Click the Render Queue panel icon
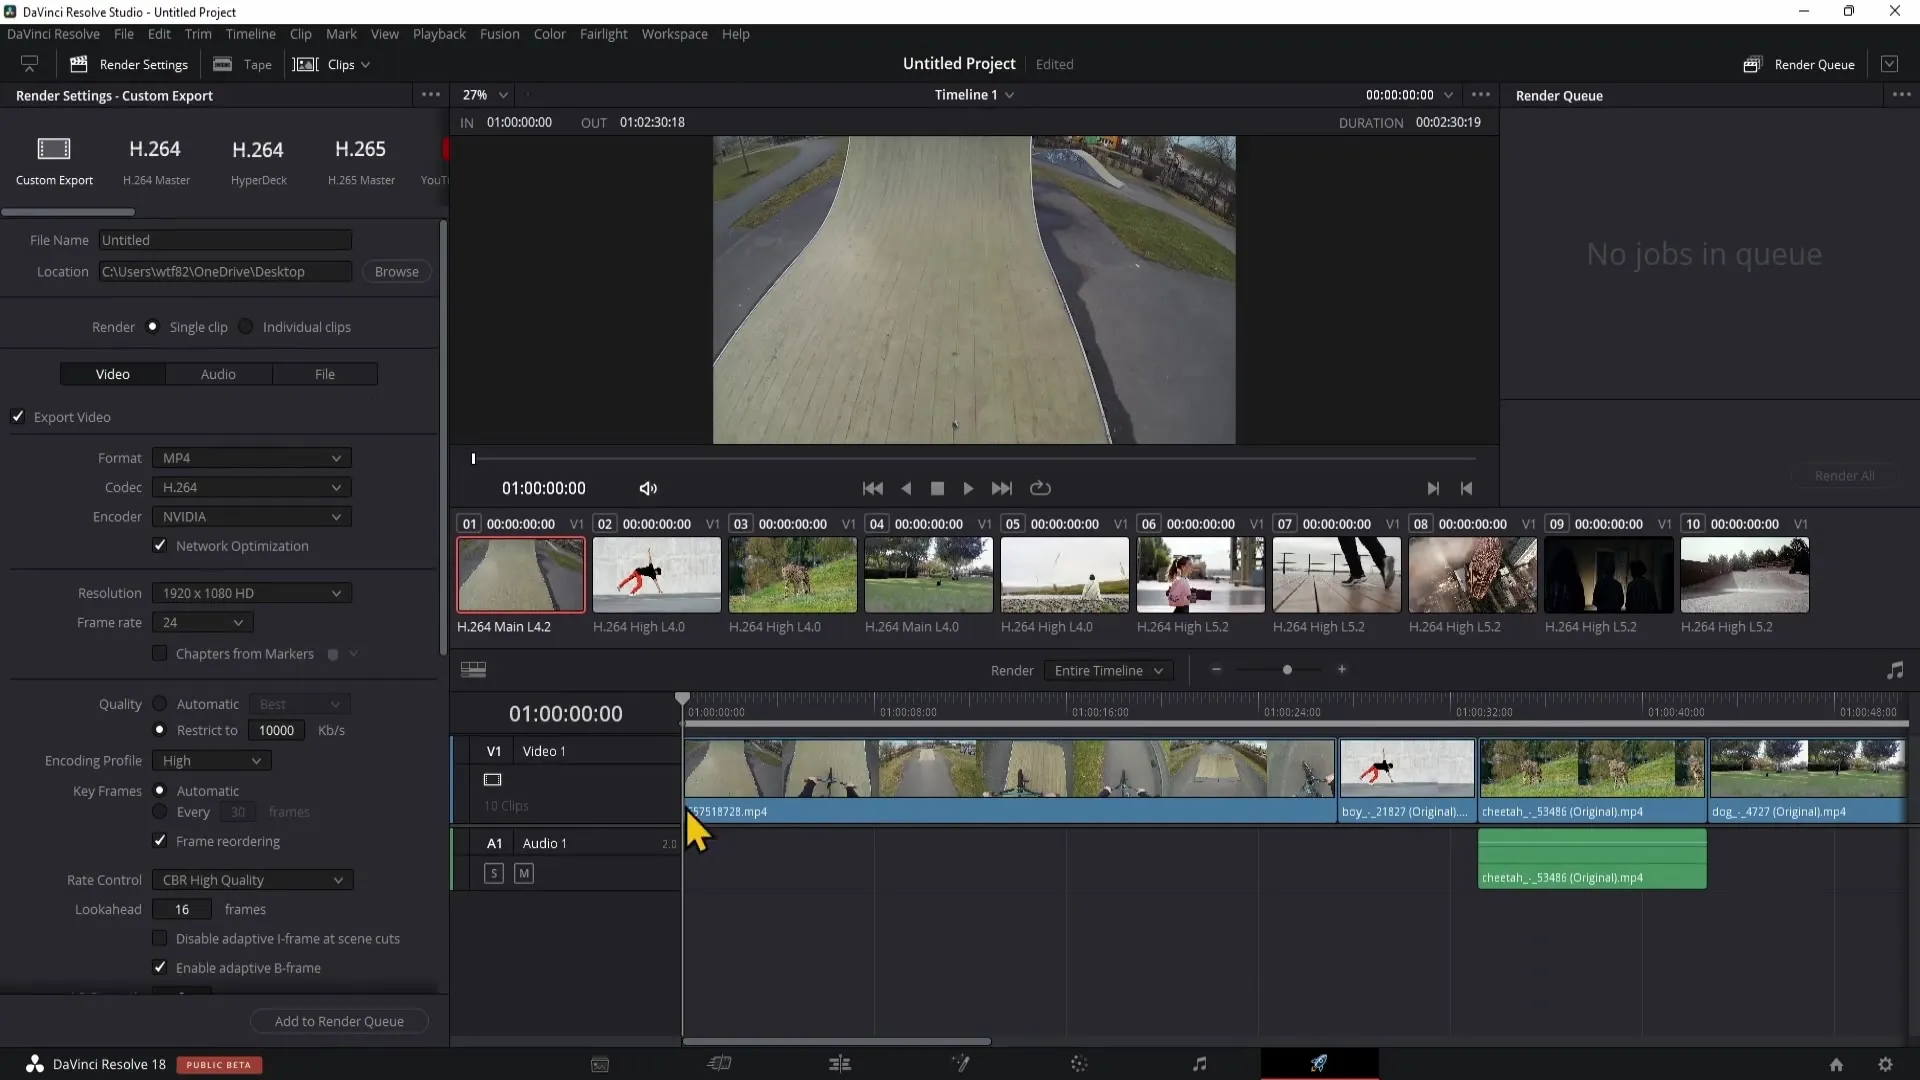Viewport: 1920px width, 1080px height. (1753, 63)
